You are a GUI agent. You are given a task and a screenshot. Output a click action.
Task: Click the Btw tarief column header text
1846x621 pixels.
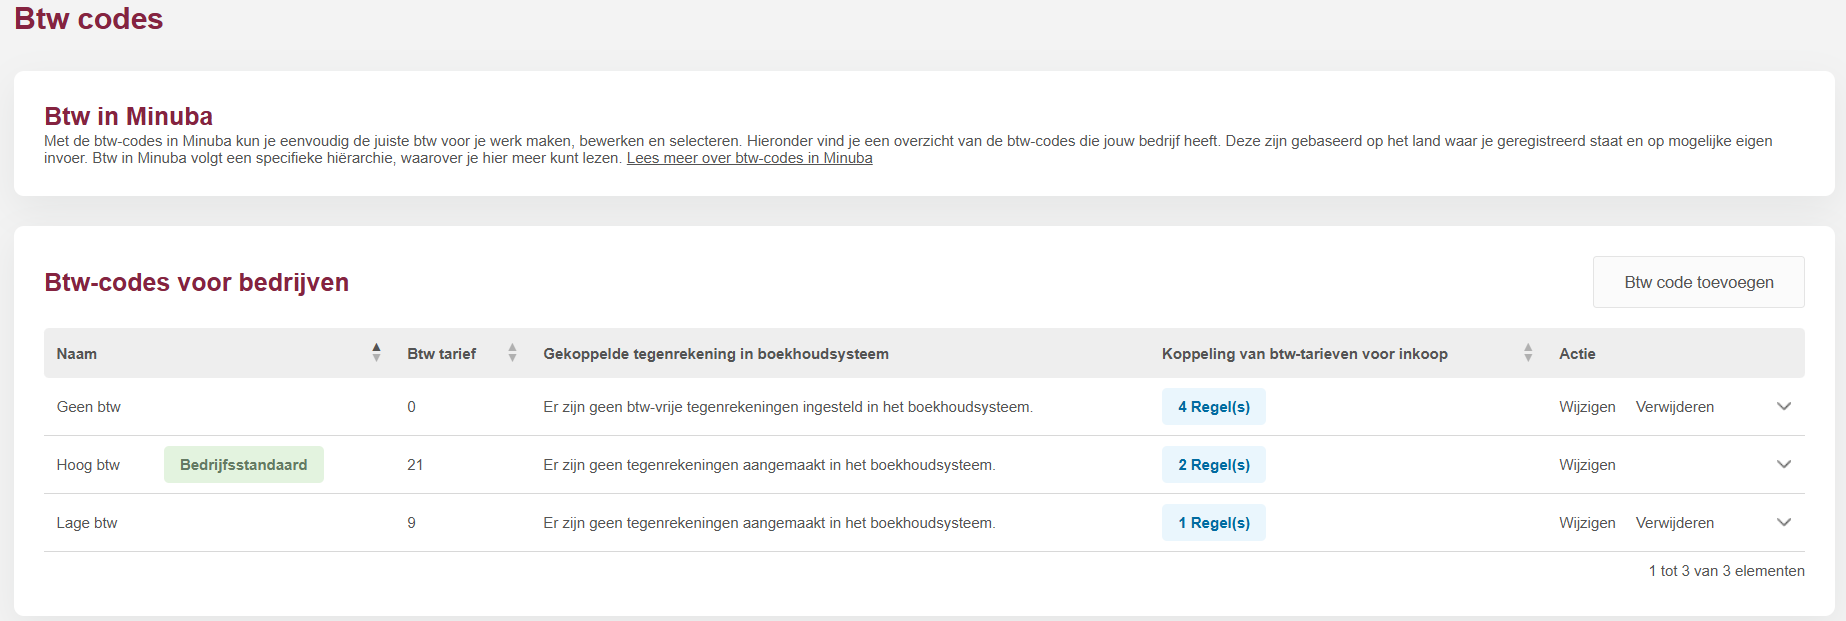coord(441,354)
